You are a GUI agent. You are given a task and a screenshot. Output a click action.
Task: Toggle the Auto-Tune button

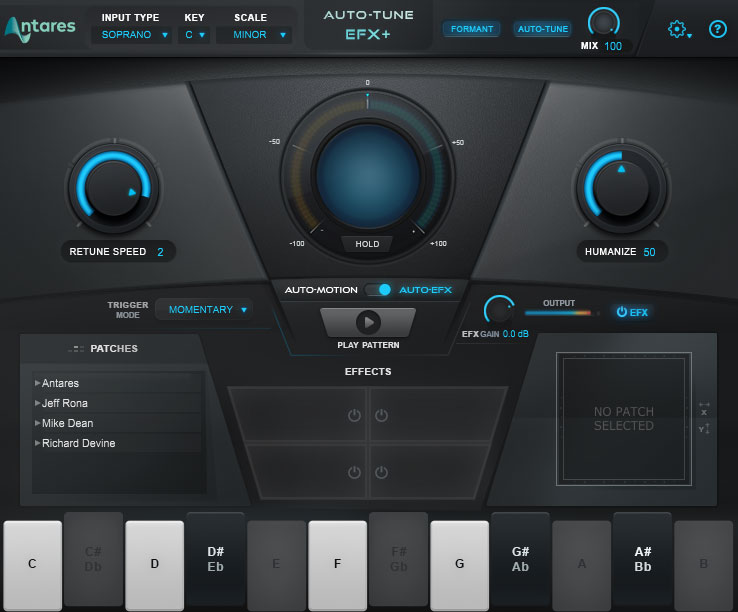pos(543,29)
